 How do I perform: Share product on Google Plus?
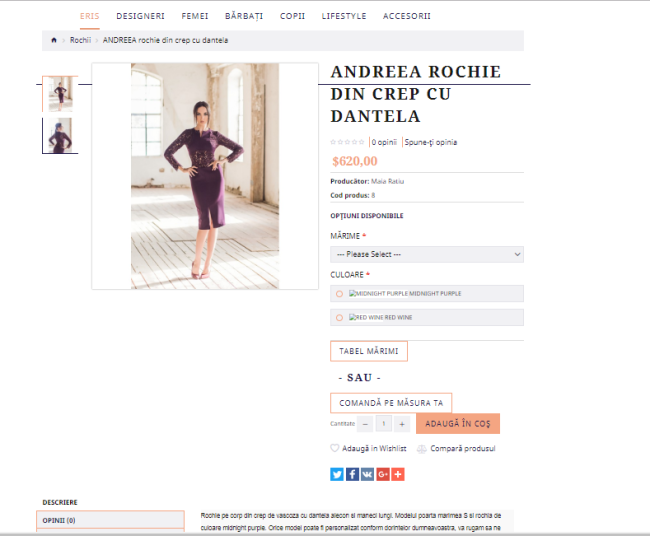point(383,474)
